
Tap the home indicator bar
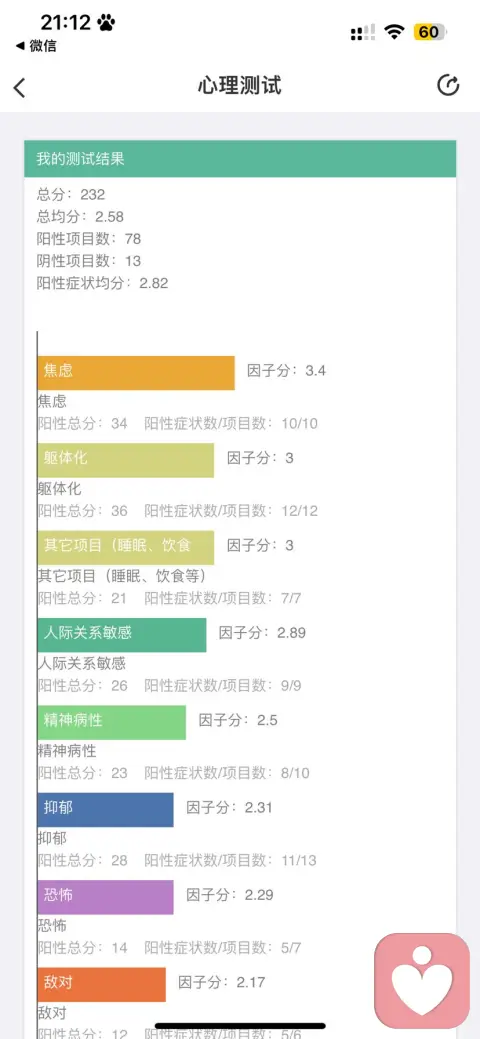click(240, 1026)
